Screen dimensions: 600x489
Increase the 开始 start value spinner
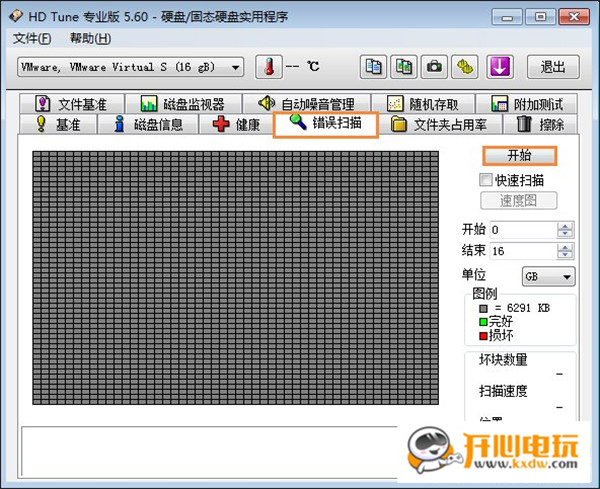pos(566,226)
